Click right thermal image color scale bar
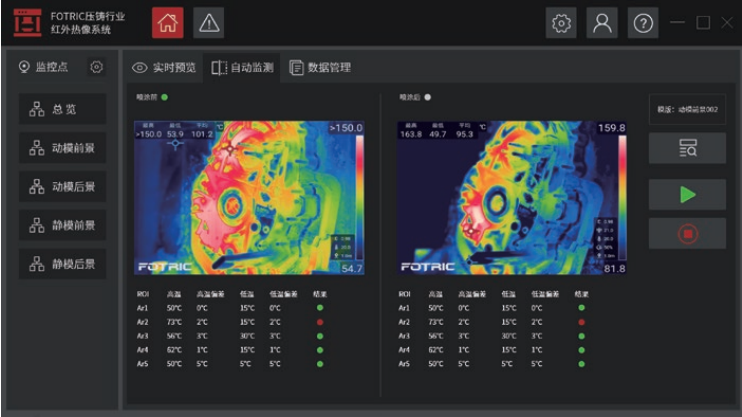 (622, 197)
